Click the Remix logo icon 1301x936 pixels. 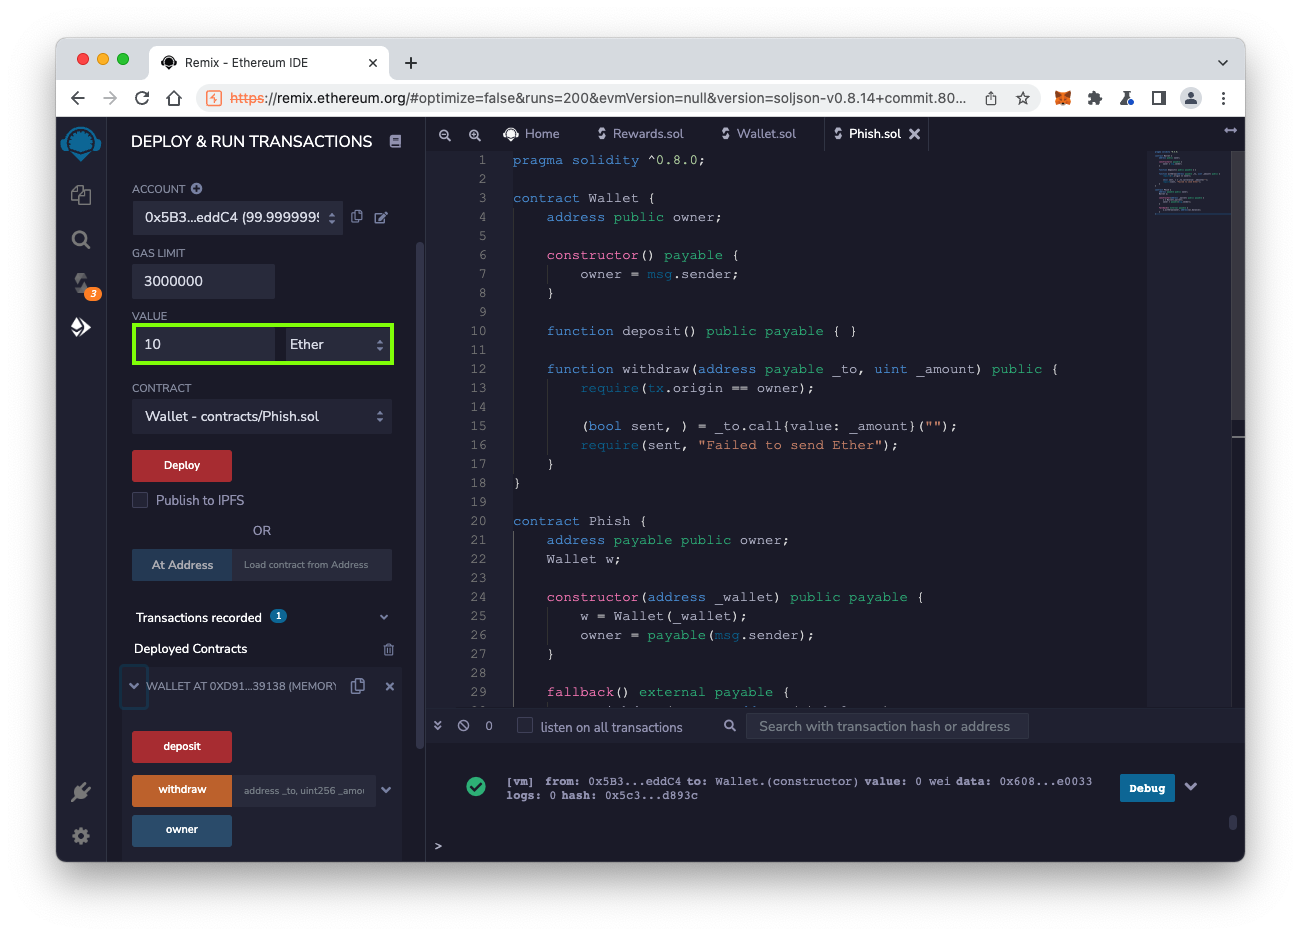click(x=81, y=143)
